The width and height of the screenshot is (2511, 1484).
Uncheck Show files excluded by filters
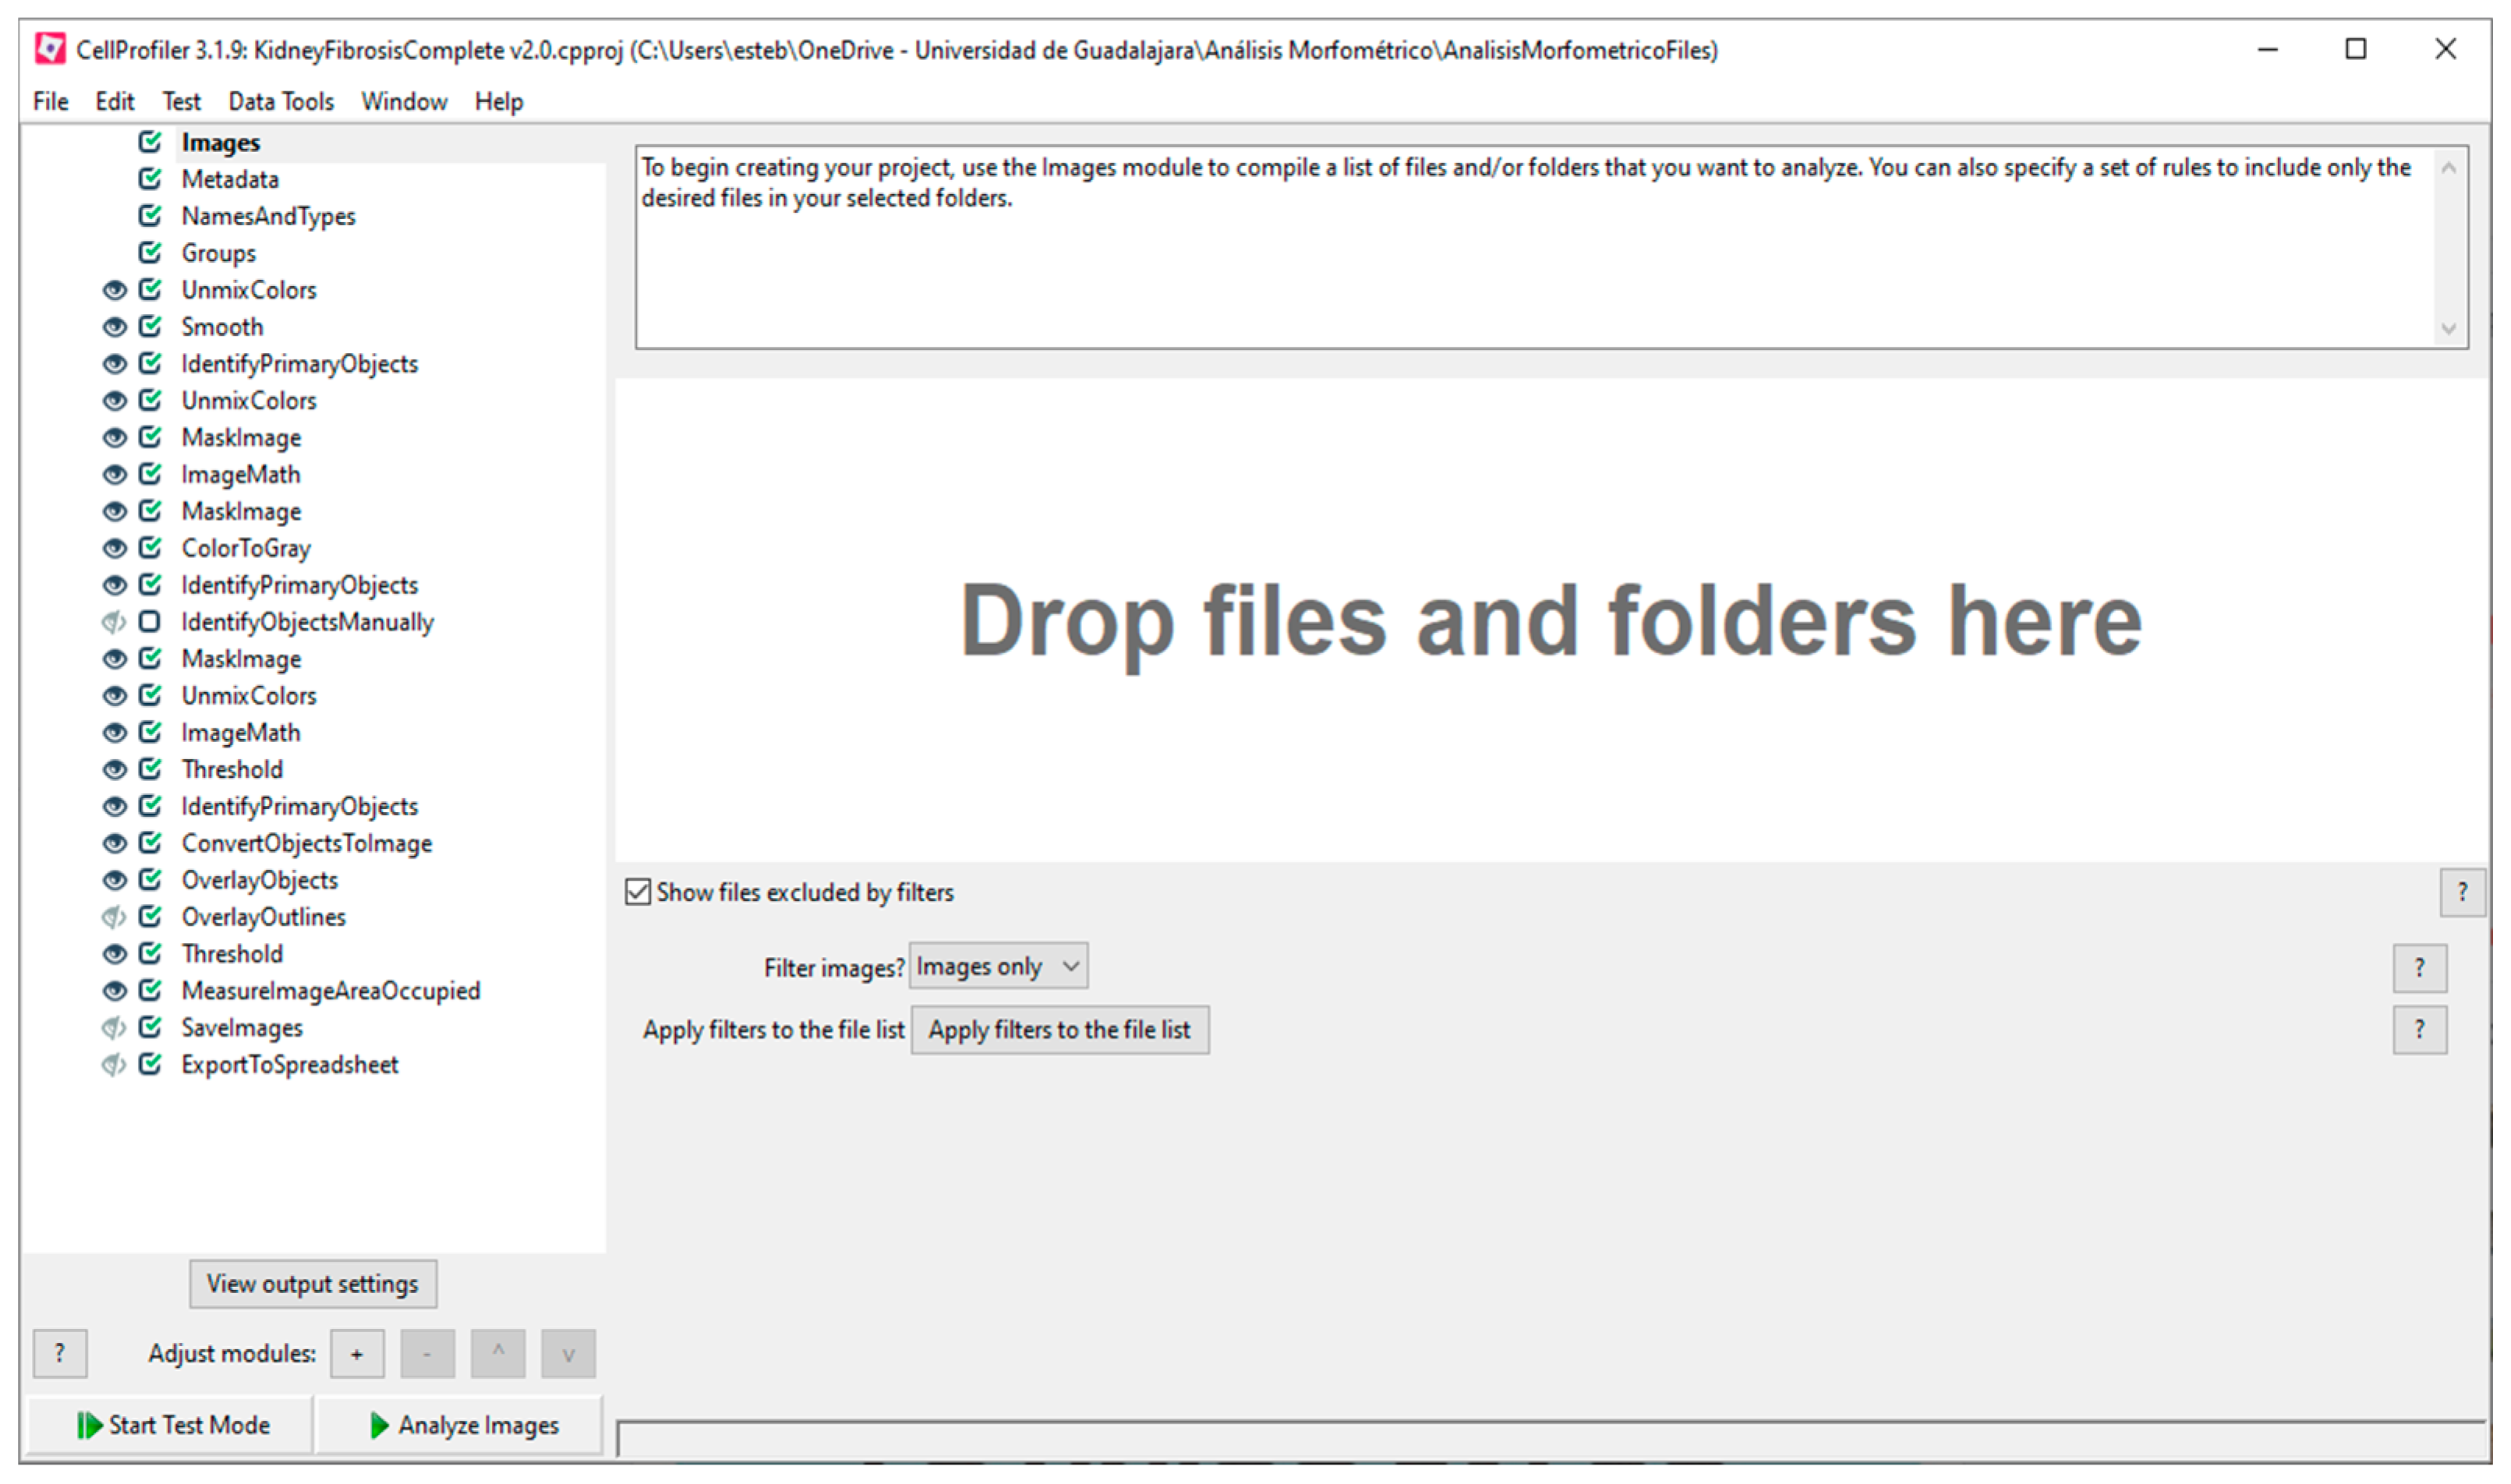[638, 892]
